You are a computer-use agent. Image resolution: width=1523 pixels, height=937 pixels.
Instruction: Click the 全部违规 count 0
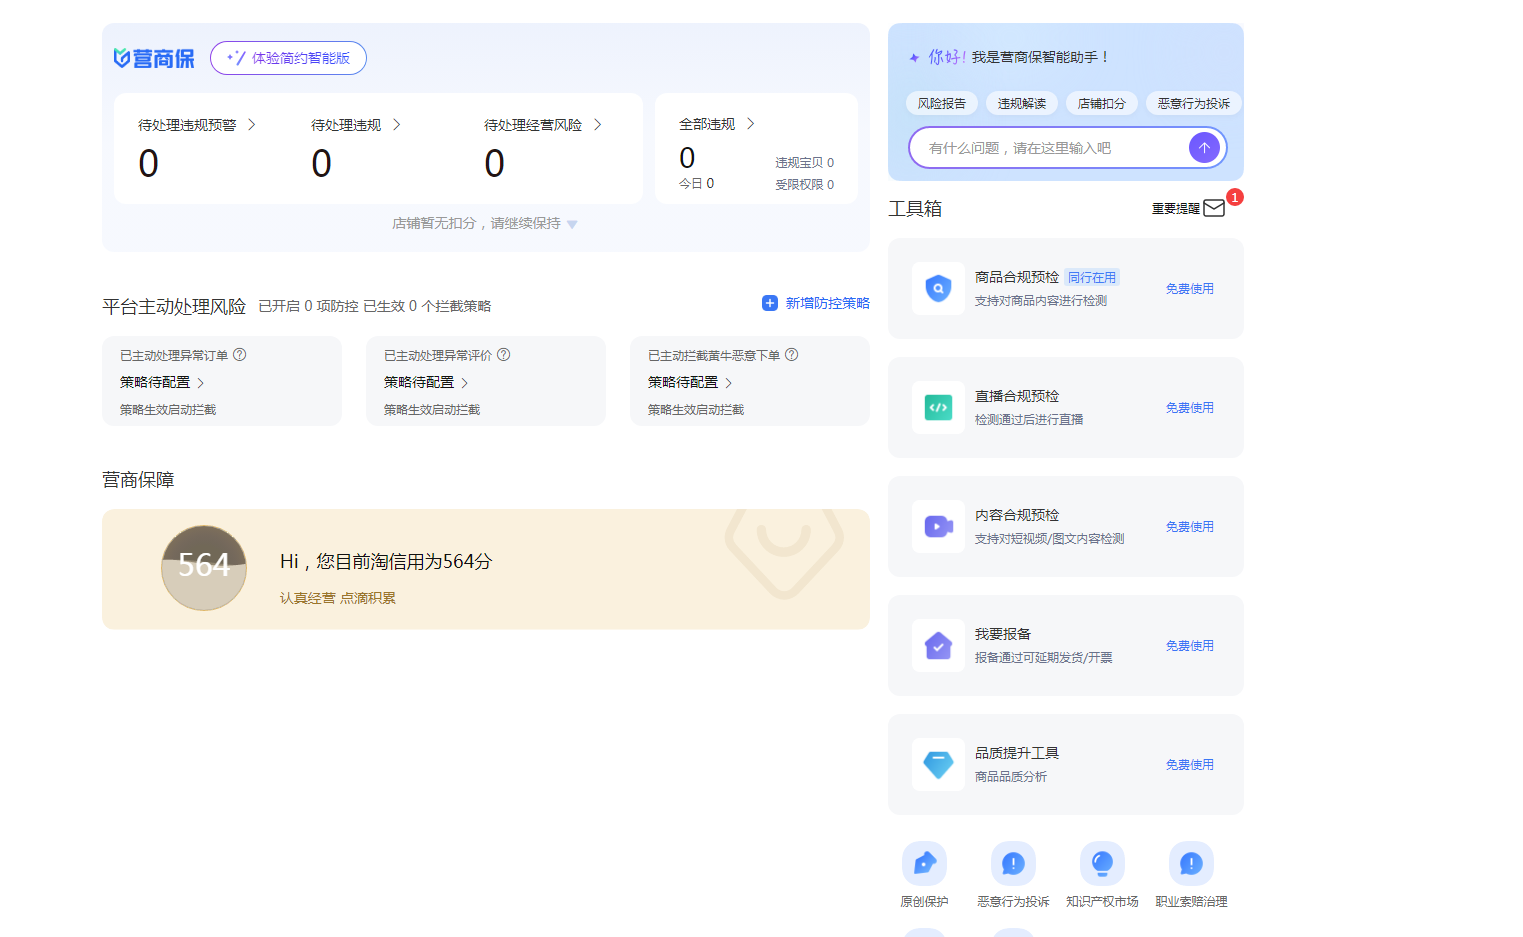[687, 158]
